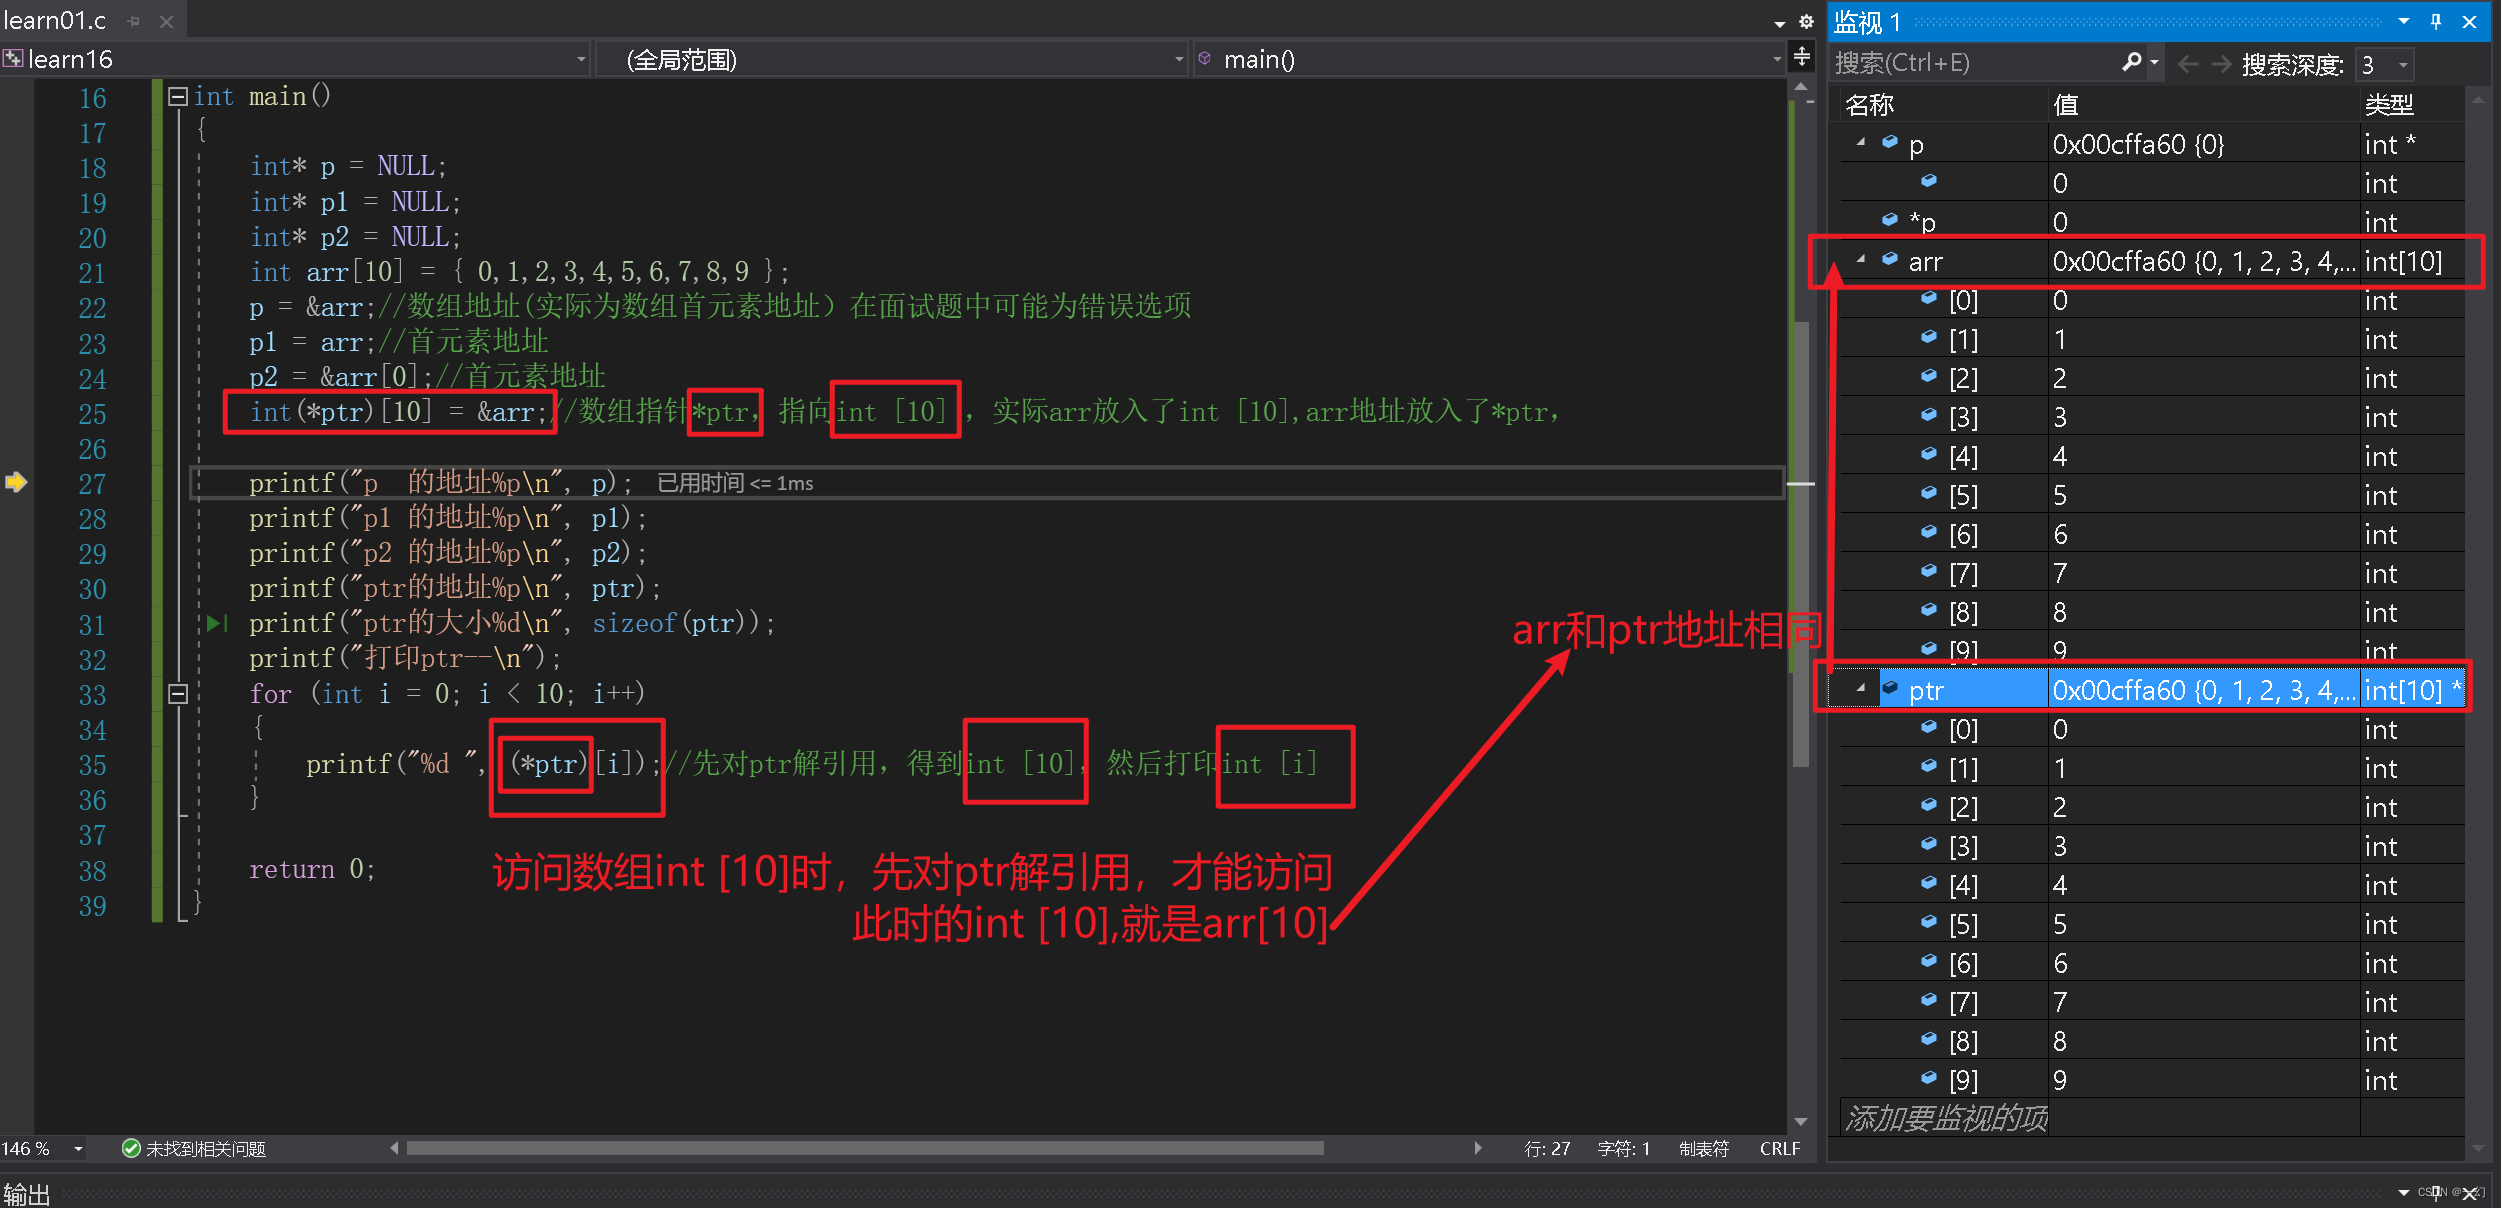The width and height of the screenshot is (2501, 1208).
Task: Click the 行: 27 line indicator
Action: click(1548, 1149)
